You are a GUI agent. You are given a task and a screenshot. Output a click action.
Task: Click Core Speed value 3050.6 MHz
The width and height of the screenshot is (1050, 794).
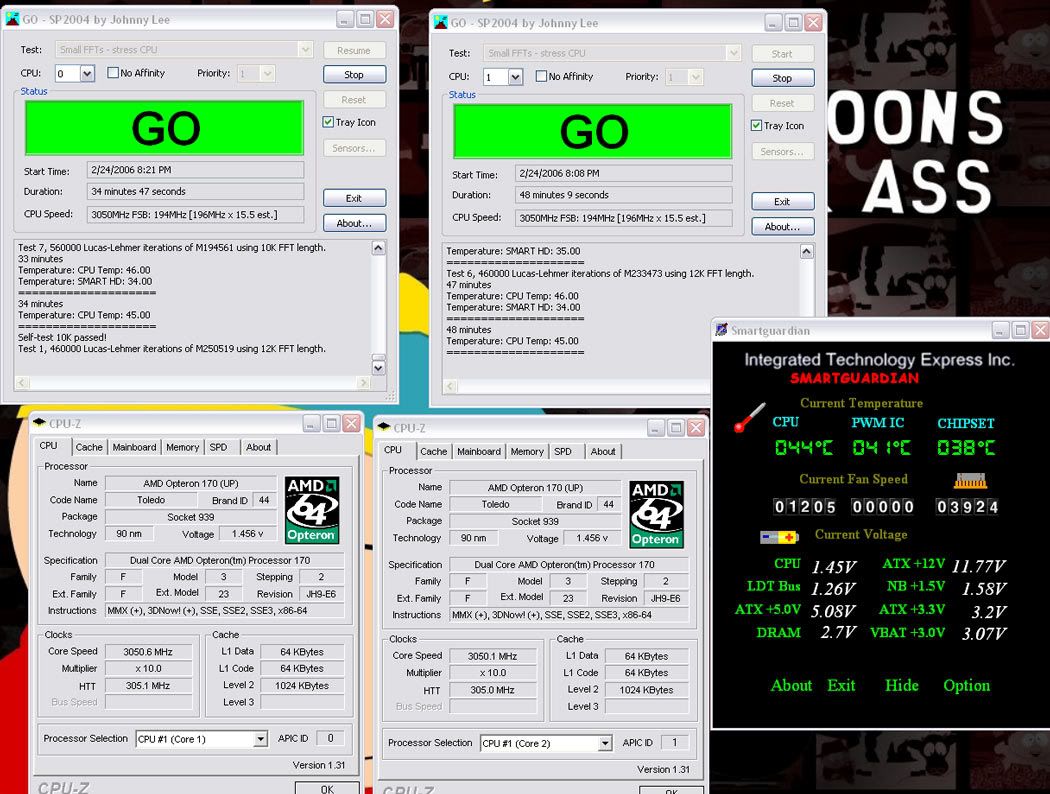(x=148, y=651)
